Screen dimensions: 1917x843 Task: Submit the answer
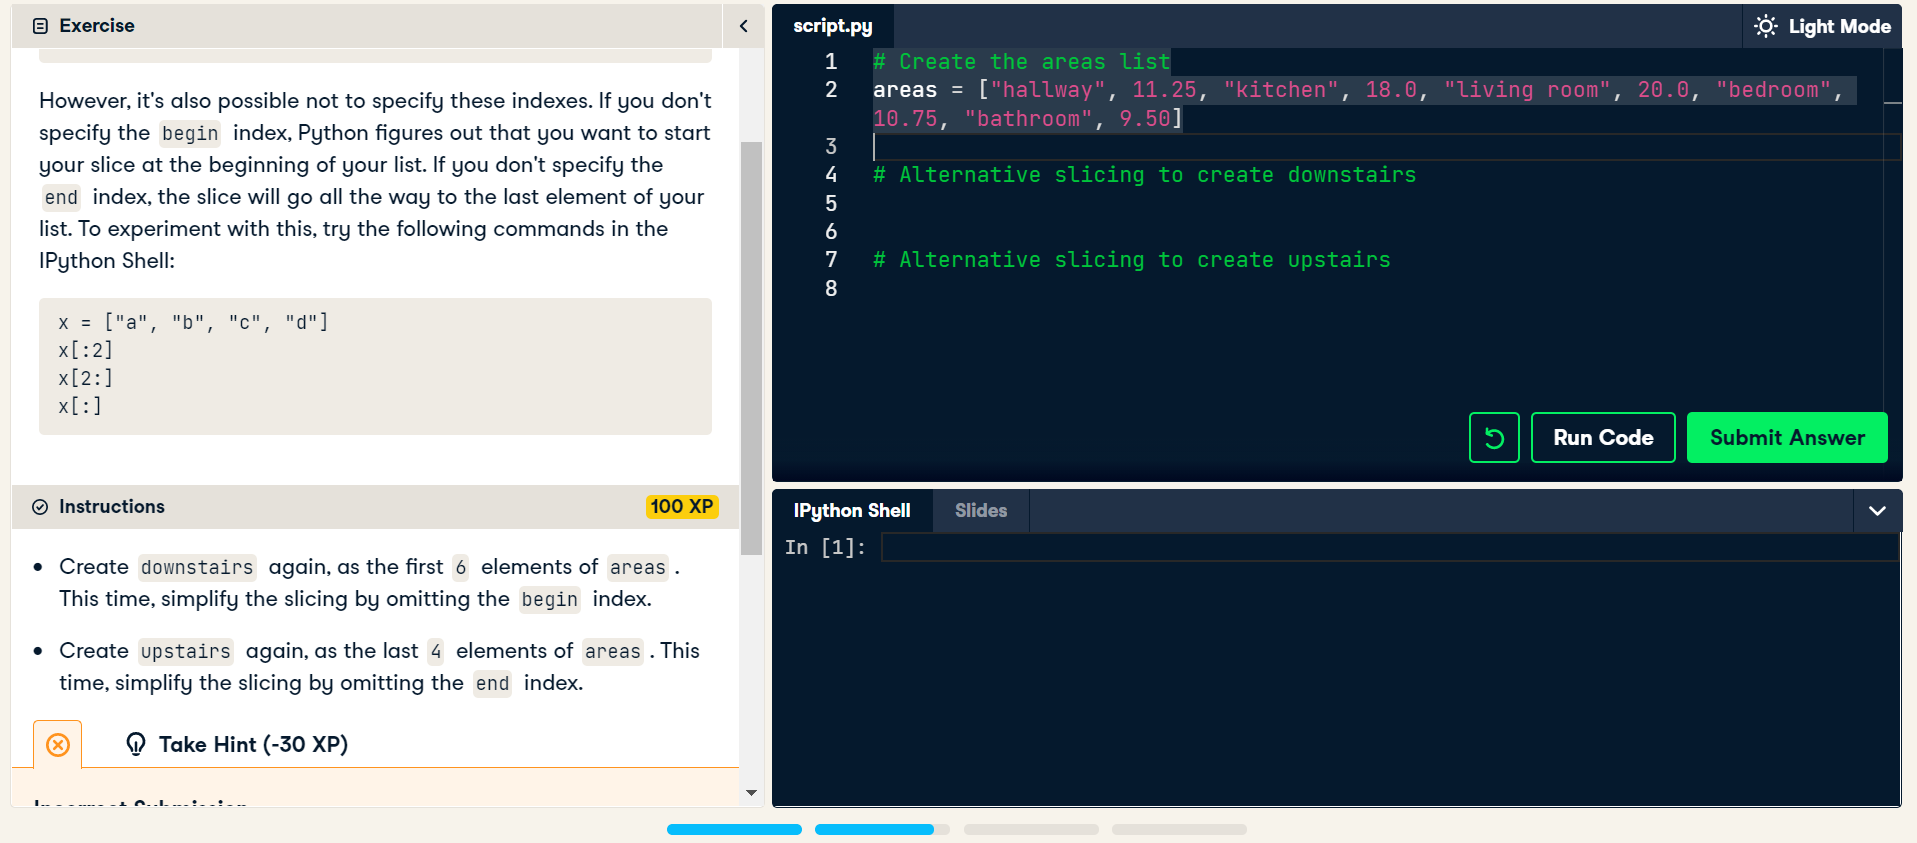(x=1787, y=437)
